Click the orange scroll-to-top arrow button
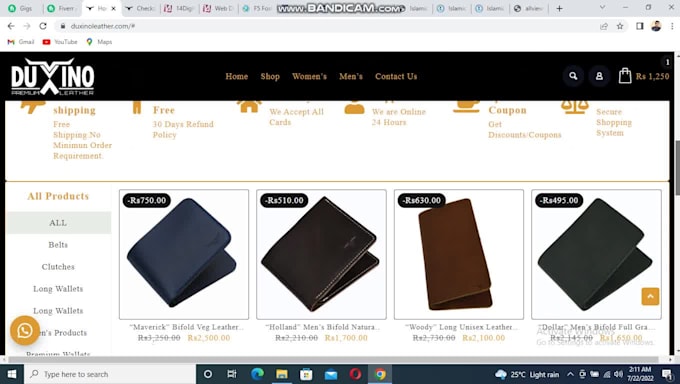 pos(650,296)
